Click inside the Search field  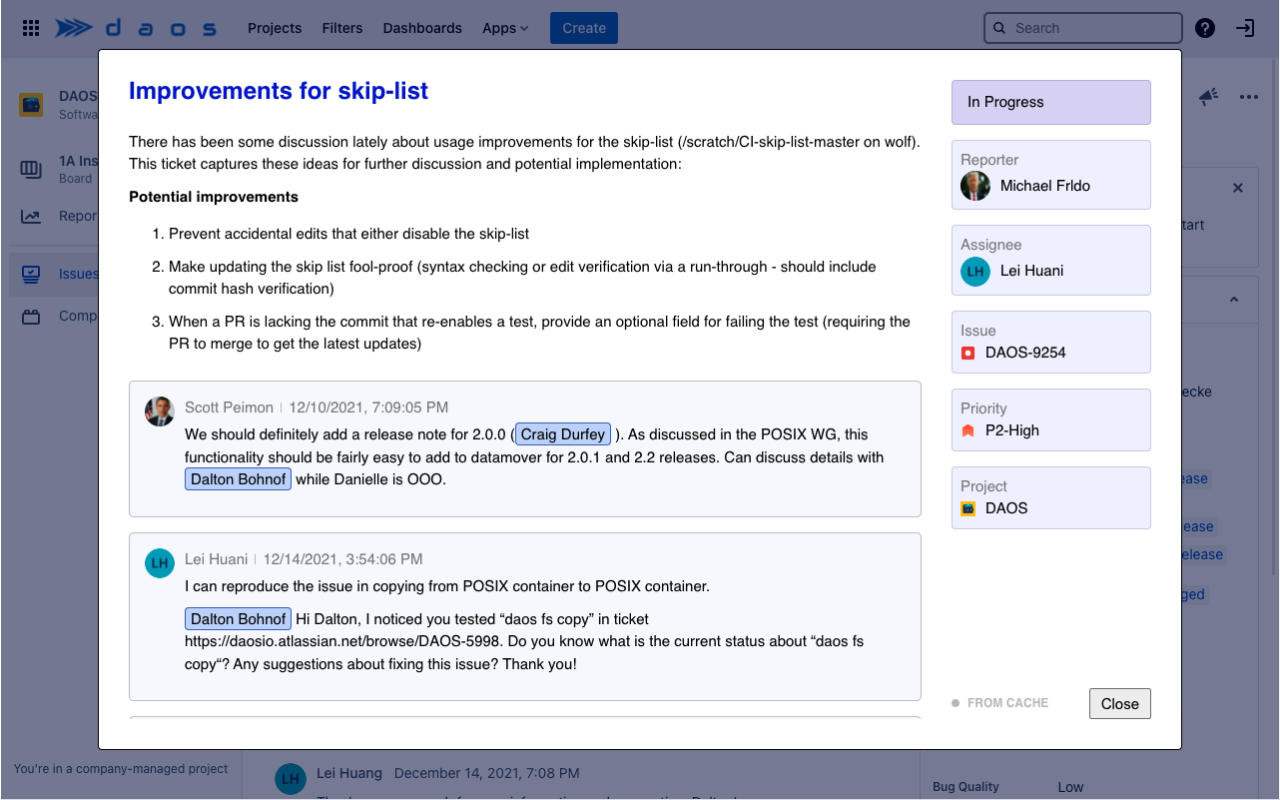tap(1082, 28)
